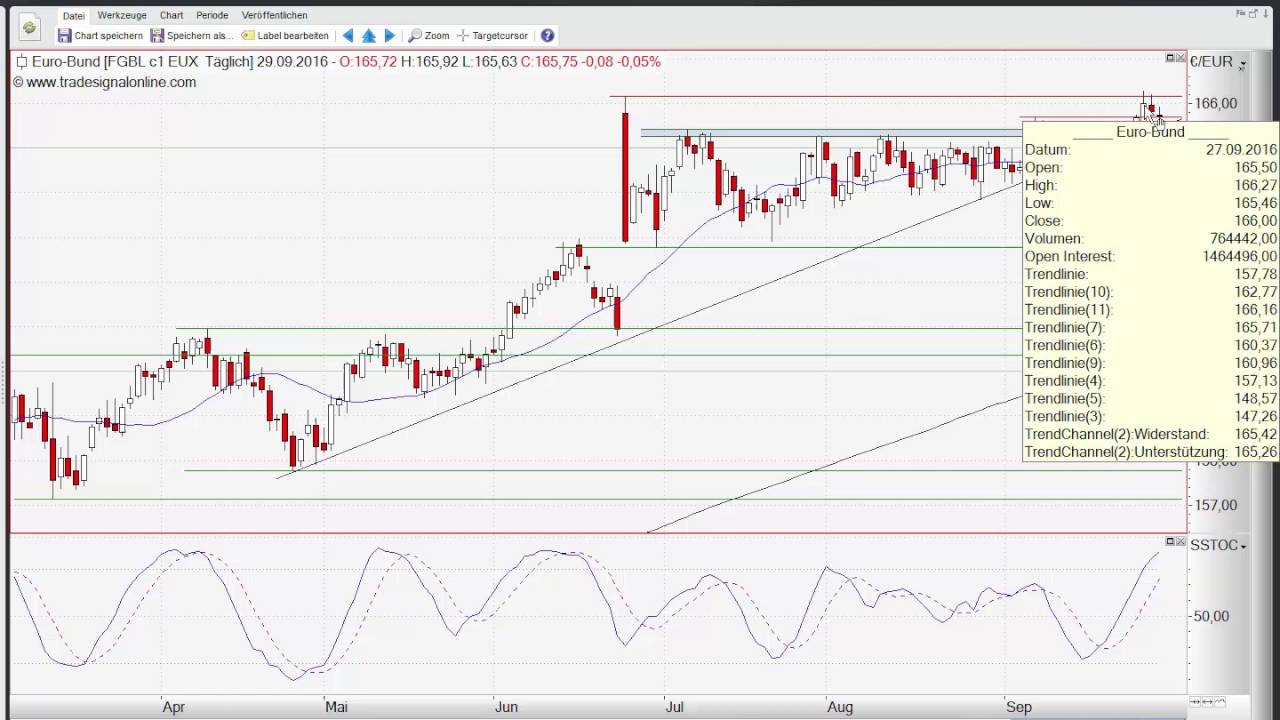The image size is (1280, 720).
Task: Click the first top-right window flag icon
Action: coord(1242,13)
